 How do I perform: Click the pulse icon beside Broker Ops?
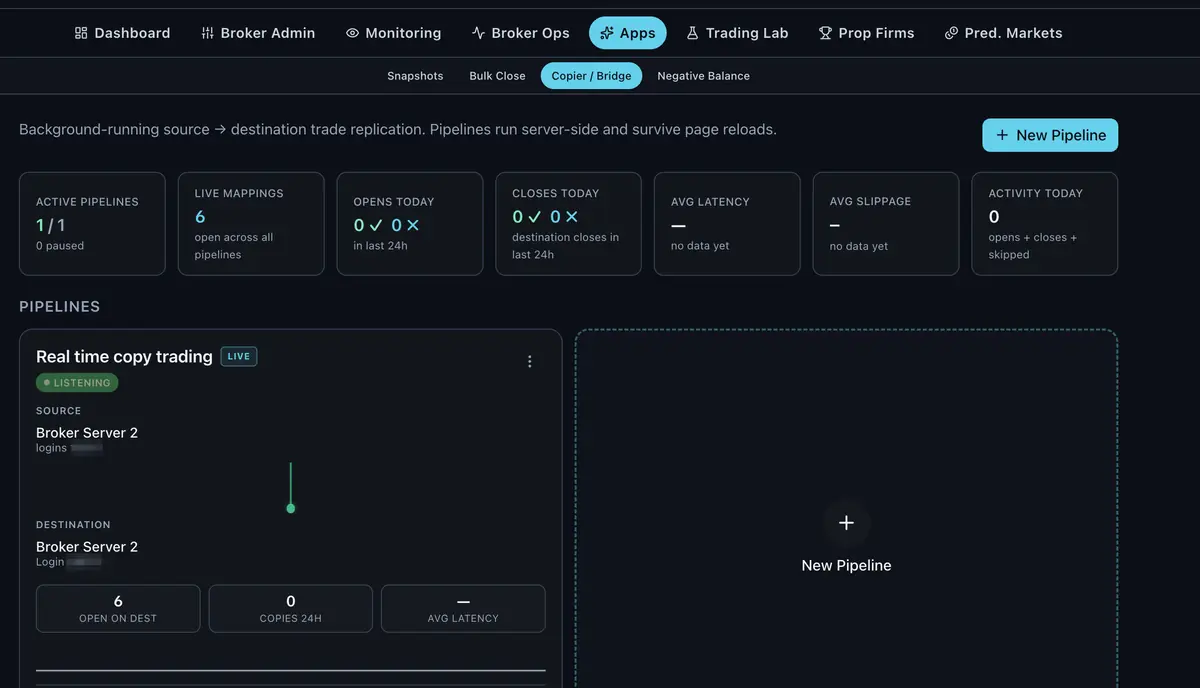pos(478,33)
